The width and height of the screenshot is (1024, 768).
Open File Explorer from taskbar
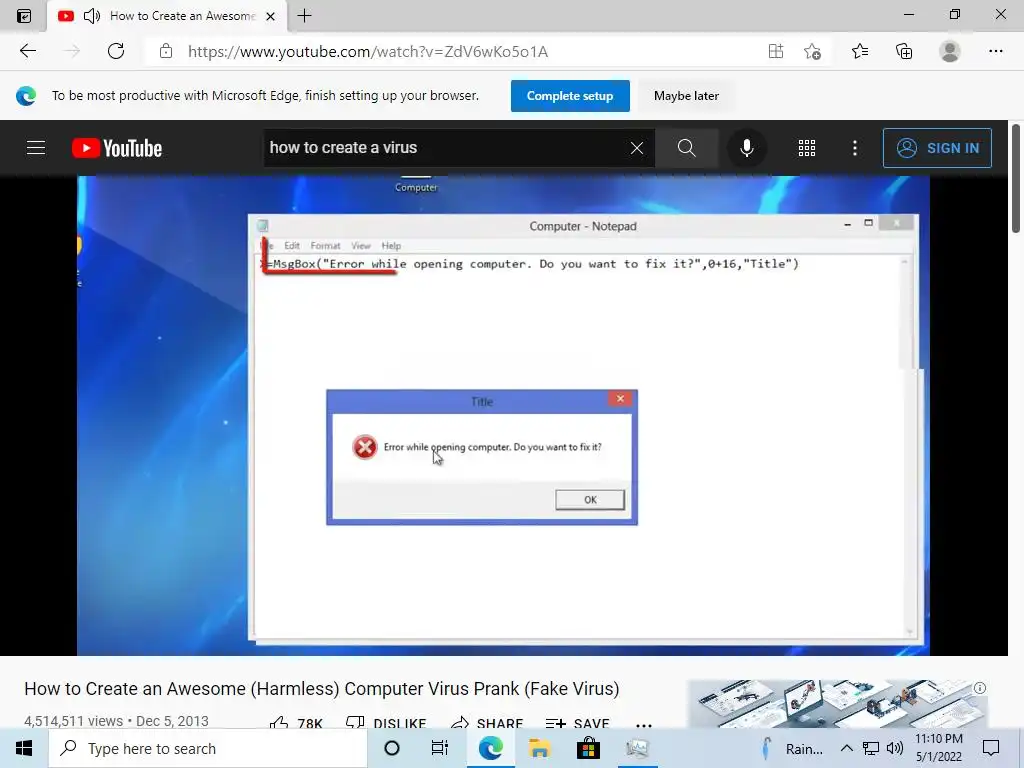point(539,748)
